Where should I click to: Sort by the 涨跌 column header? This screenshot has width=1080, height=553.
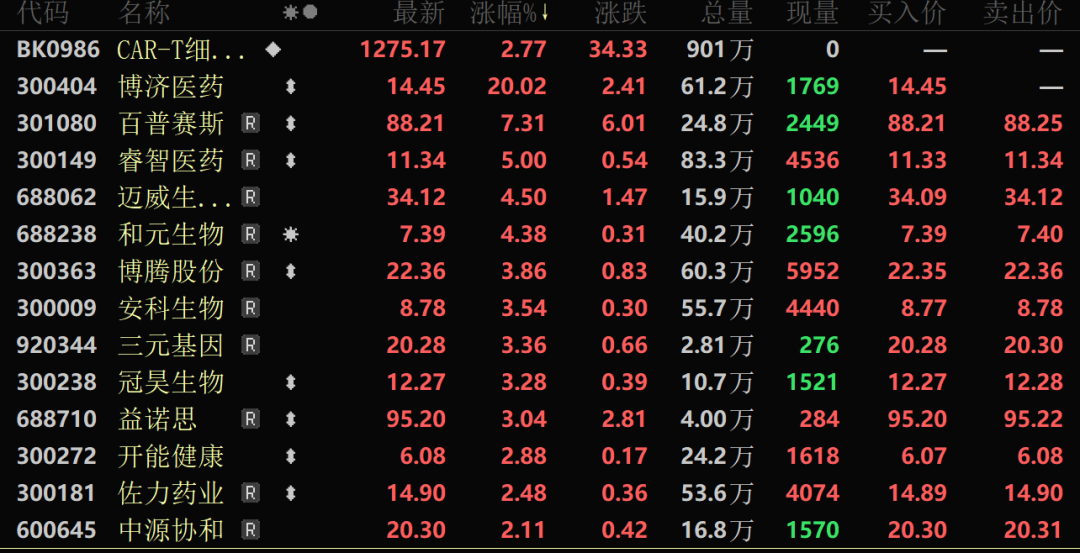(x=621, y=12)
